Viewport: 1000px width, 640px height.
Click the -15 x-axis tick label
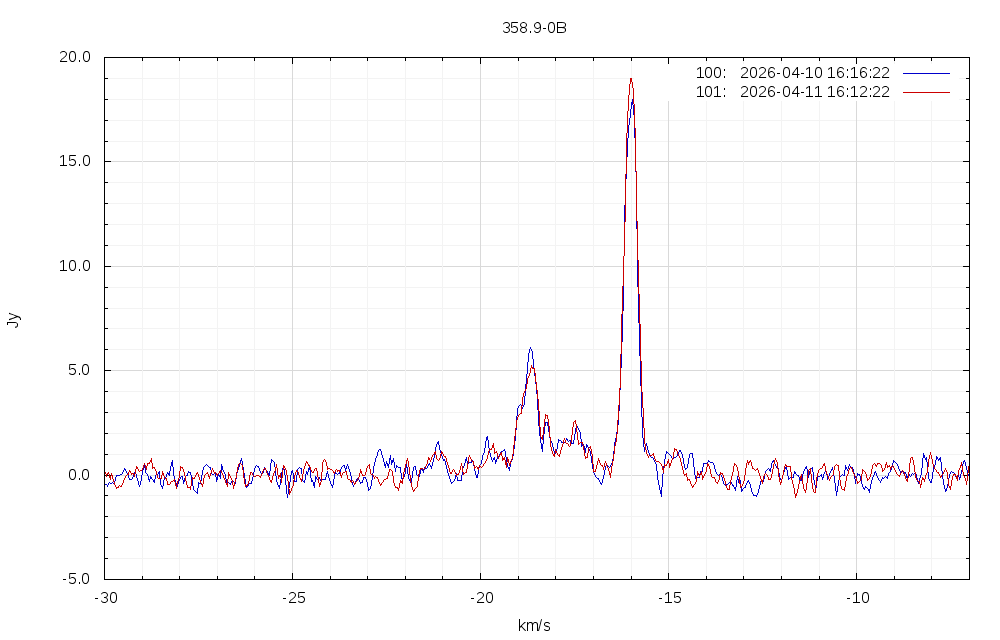click(668, 596)
